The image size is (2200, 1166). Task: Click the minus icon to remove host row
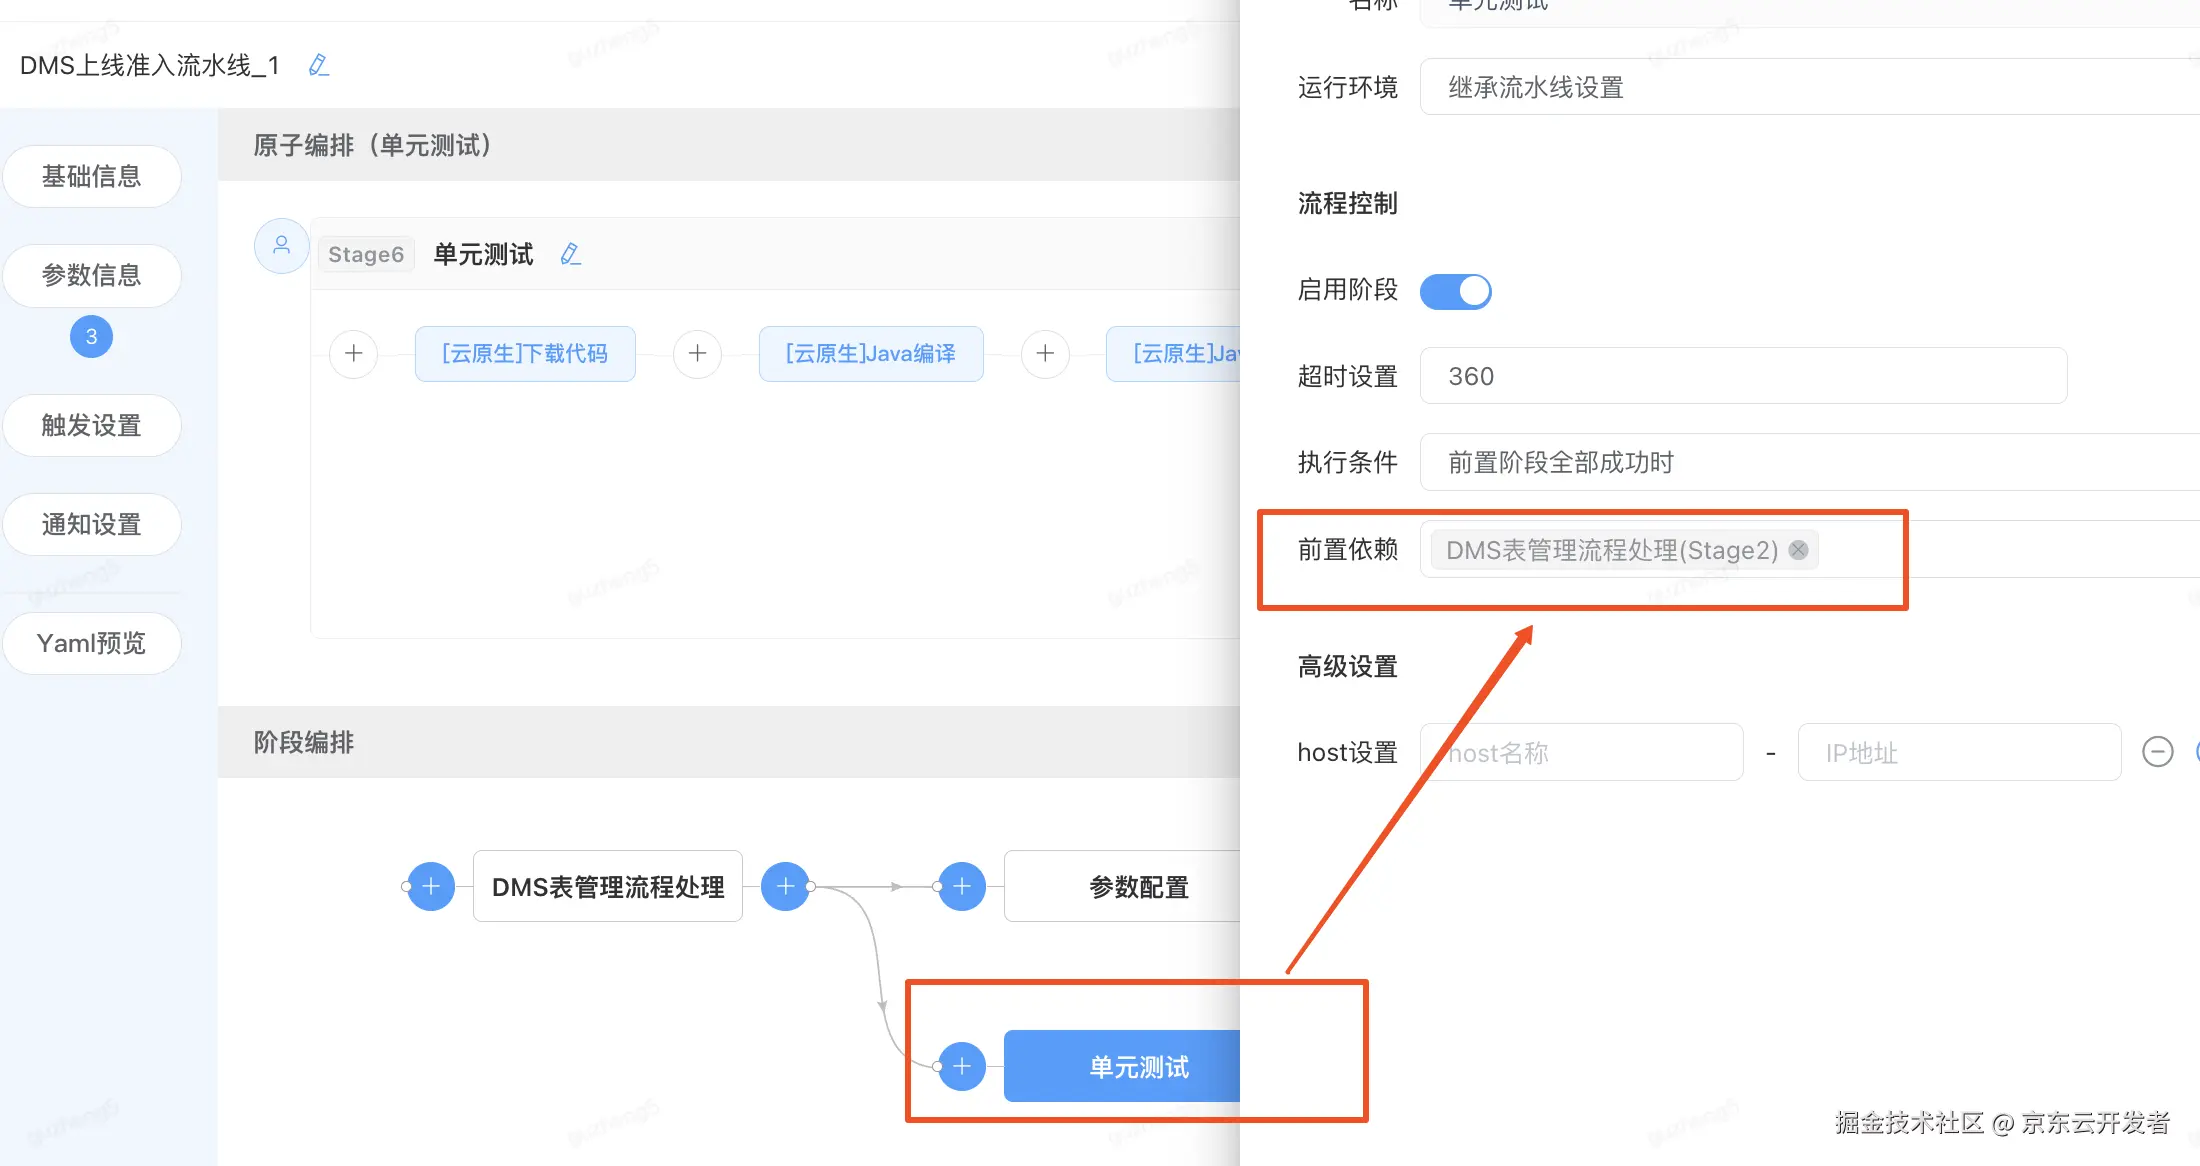click(x=2157, y=752)
